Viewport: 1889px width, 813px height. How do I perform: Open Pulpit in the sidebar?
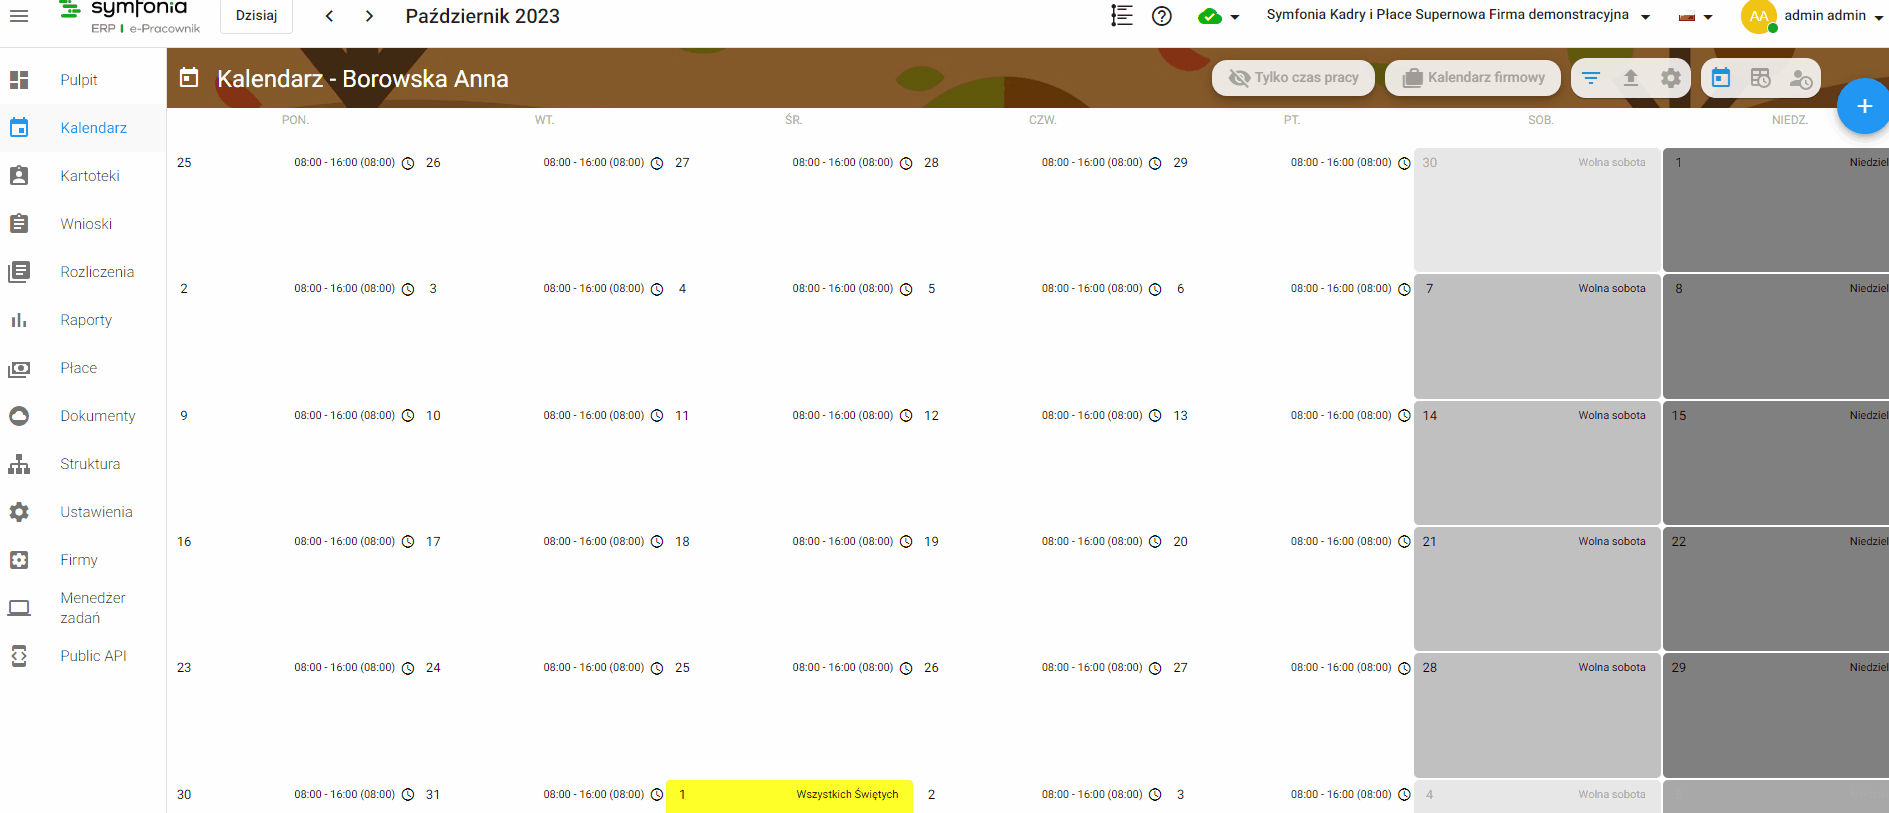click(x=83, y=80)
